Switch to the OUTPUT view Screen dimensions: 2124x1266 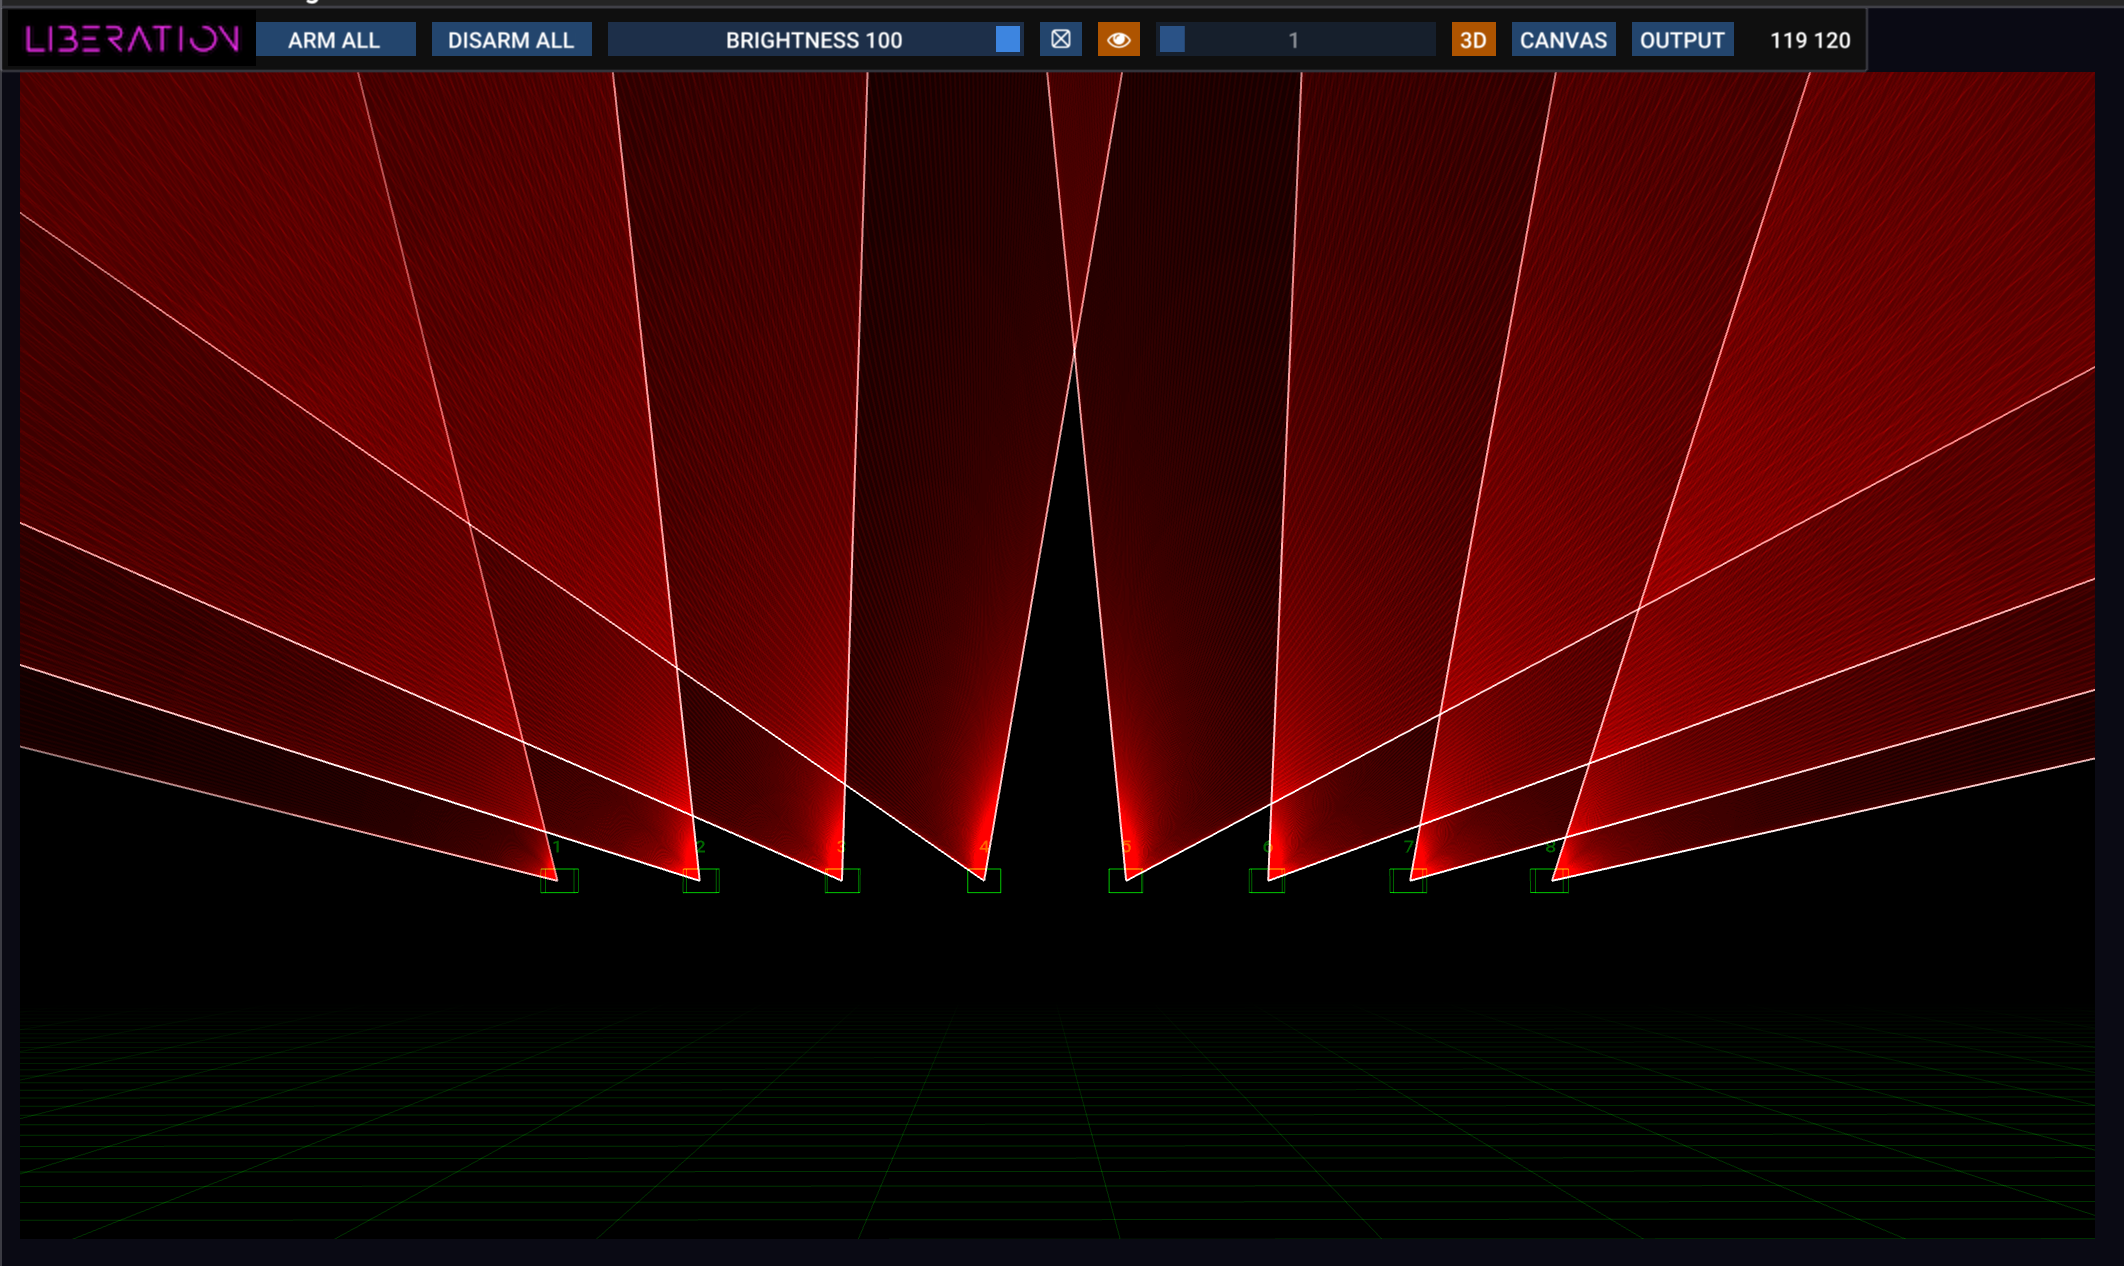1682,40
